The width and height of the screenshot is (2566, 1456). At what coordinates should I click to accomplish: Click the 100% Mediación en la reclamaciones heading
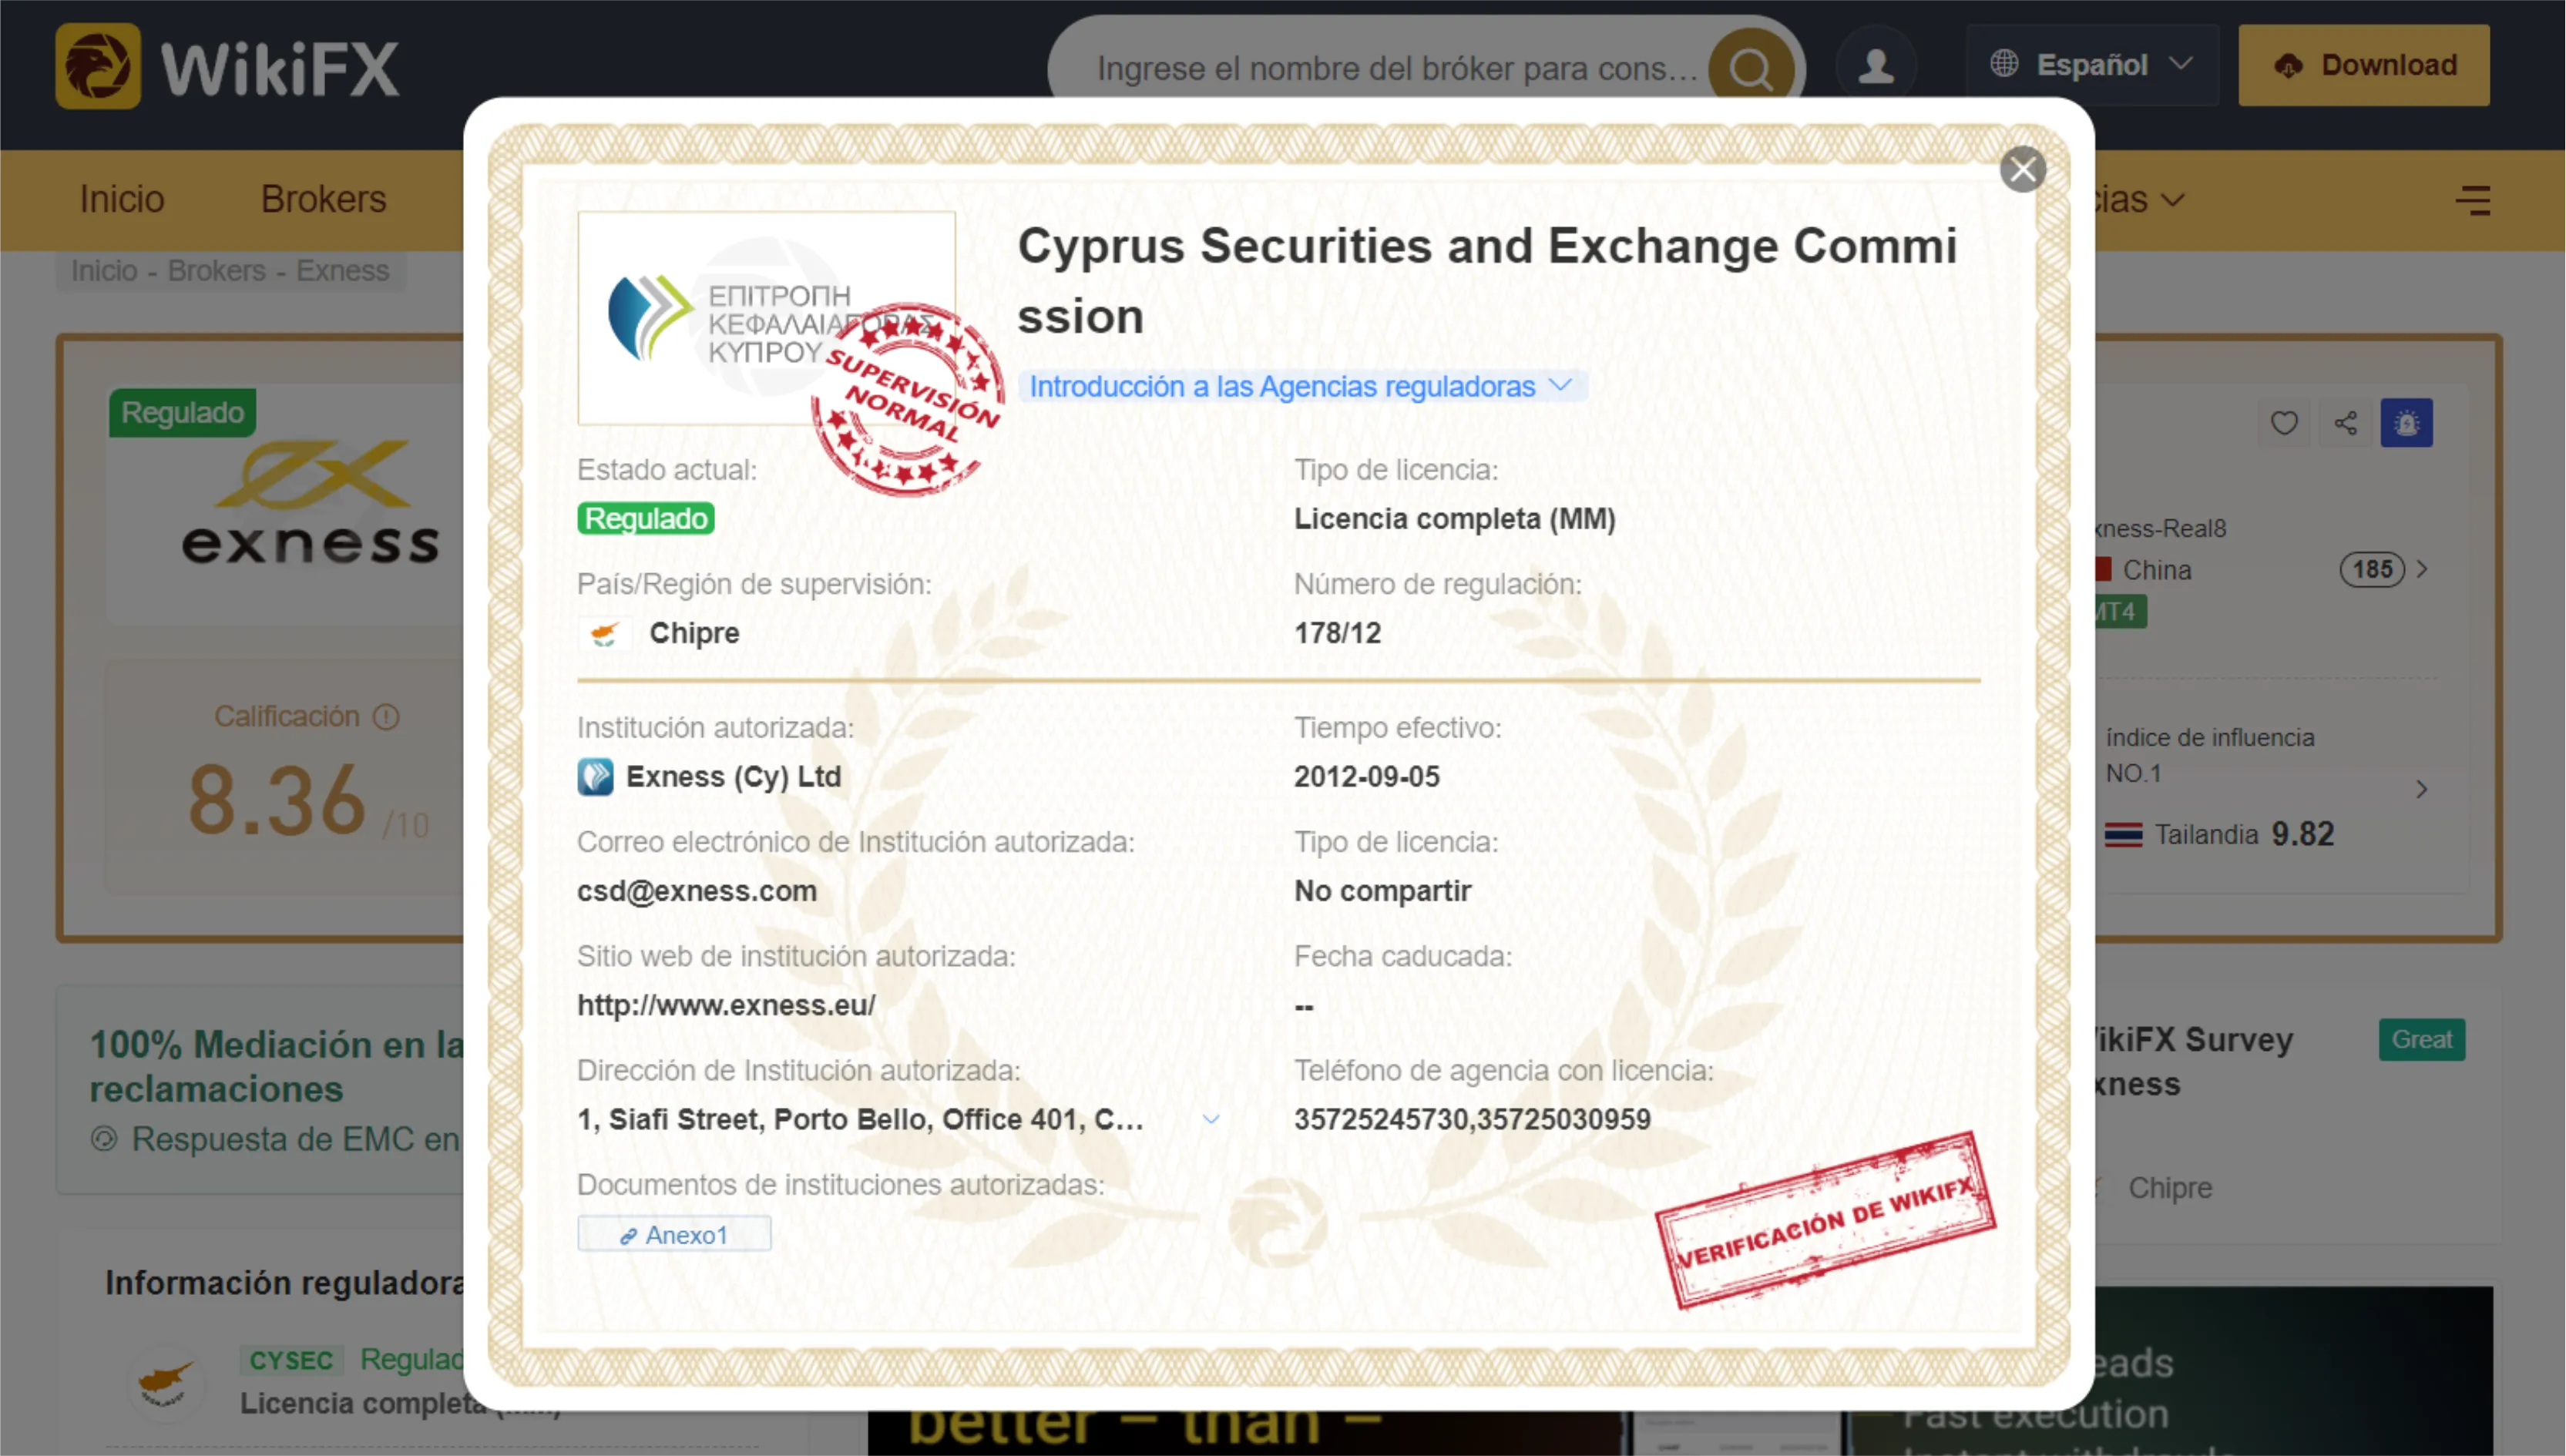tap(277, 1067)
